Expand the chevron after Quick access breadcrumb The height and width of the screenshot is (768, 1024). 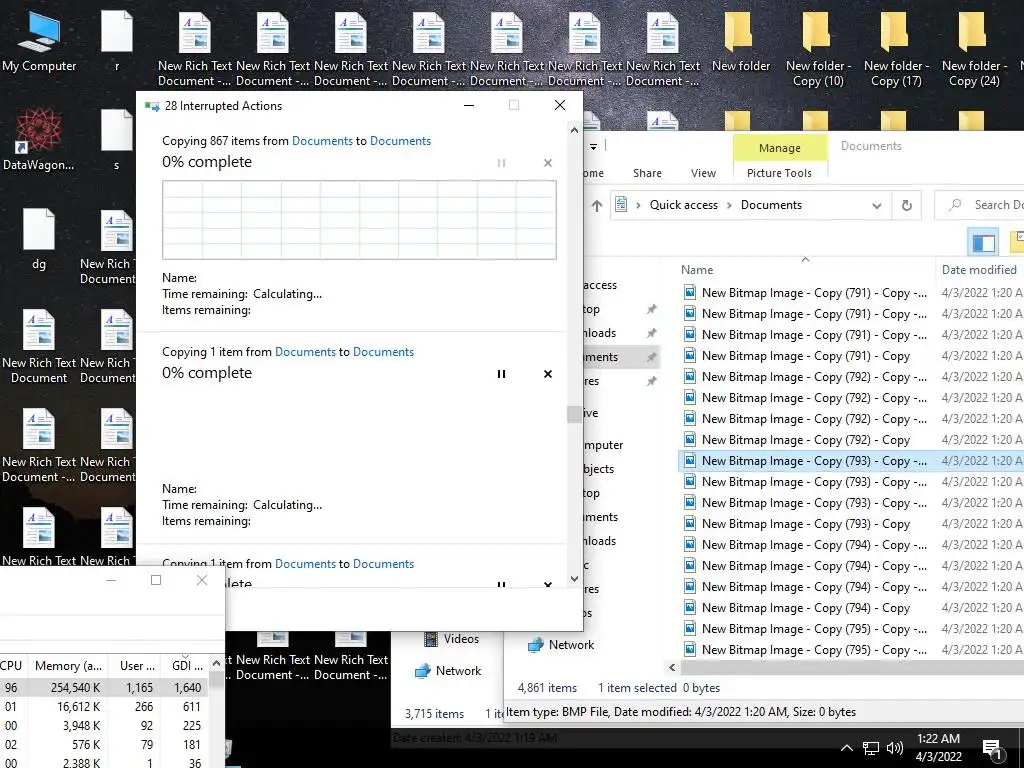[x=729, y=206]
